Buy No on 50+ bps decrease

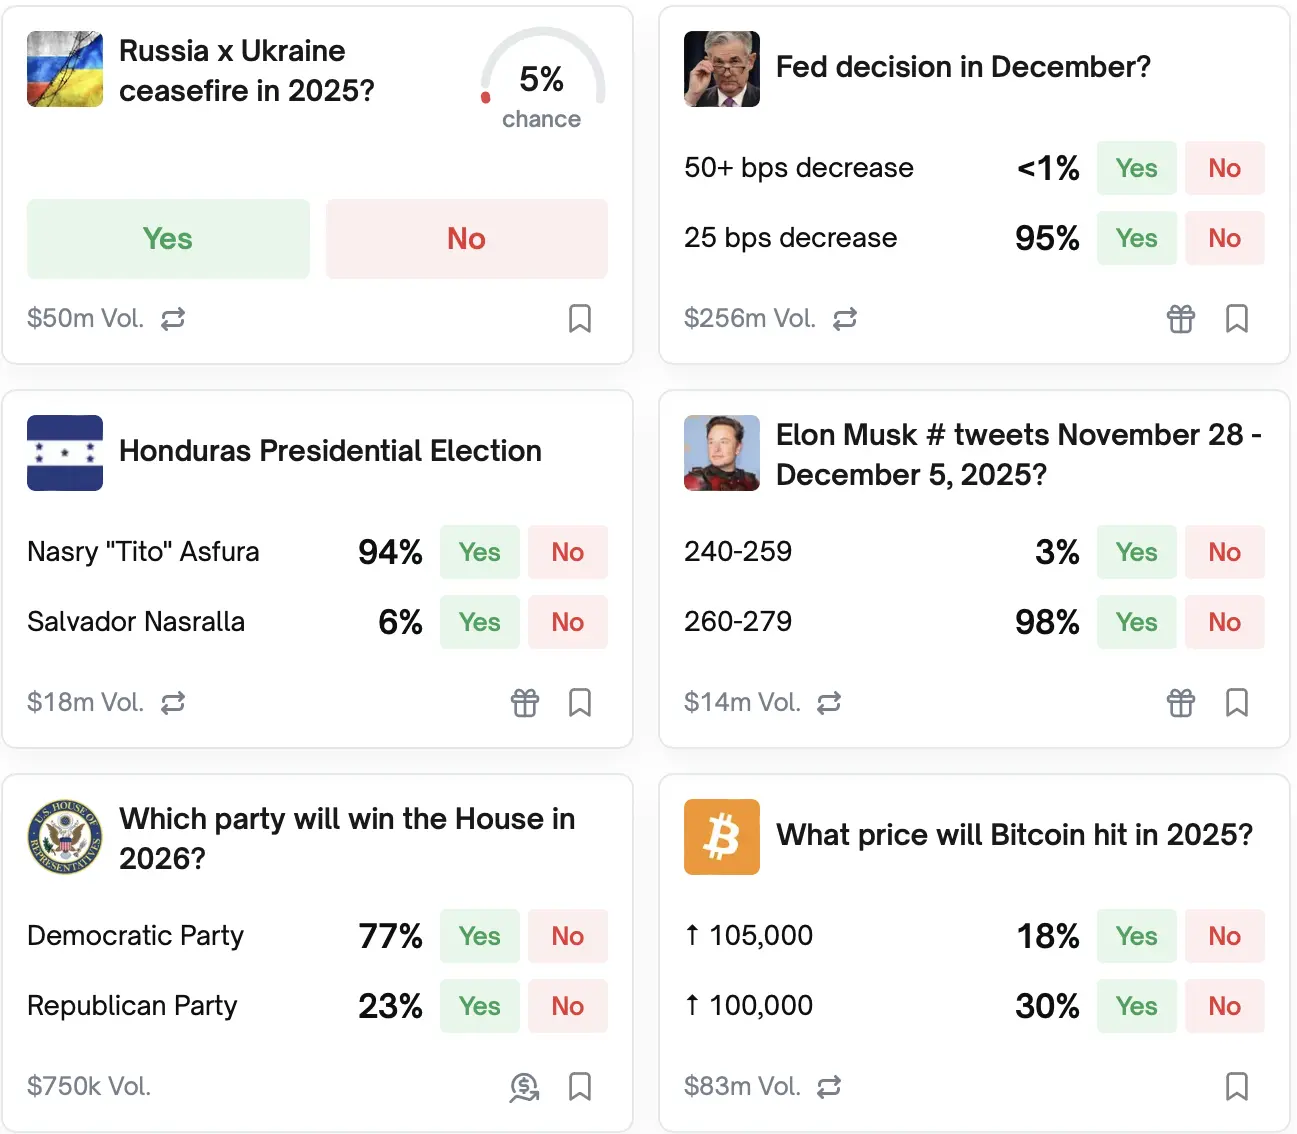(x=1224, y=168)
